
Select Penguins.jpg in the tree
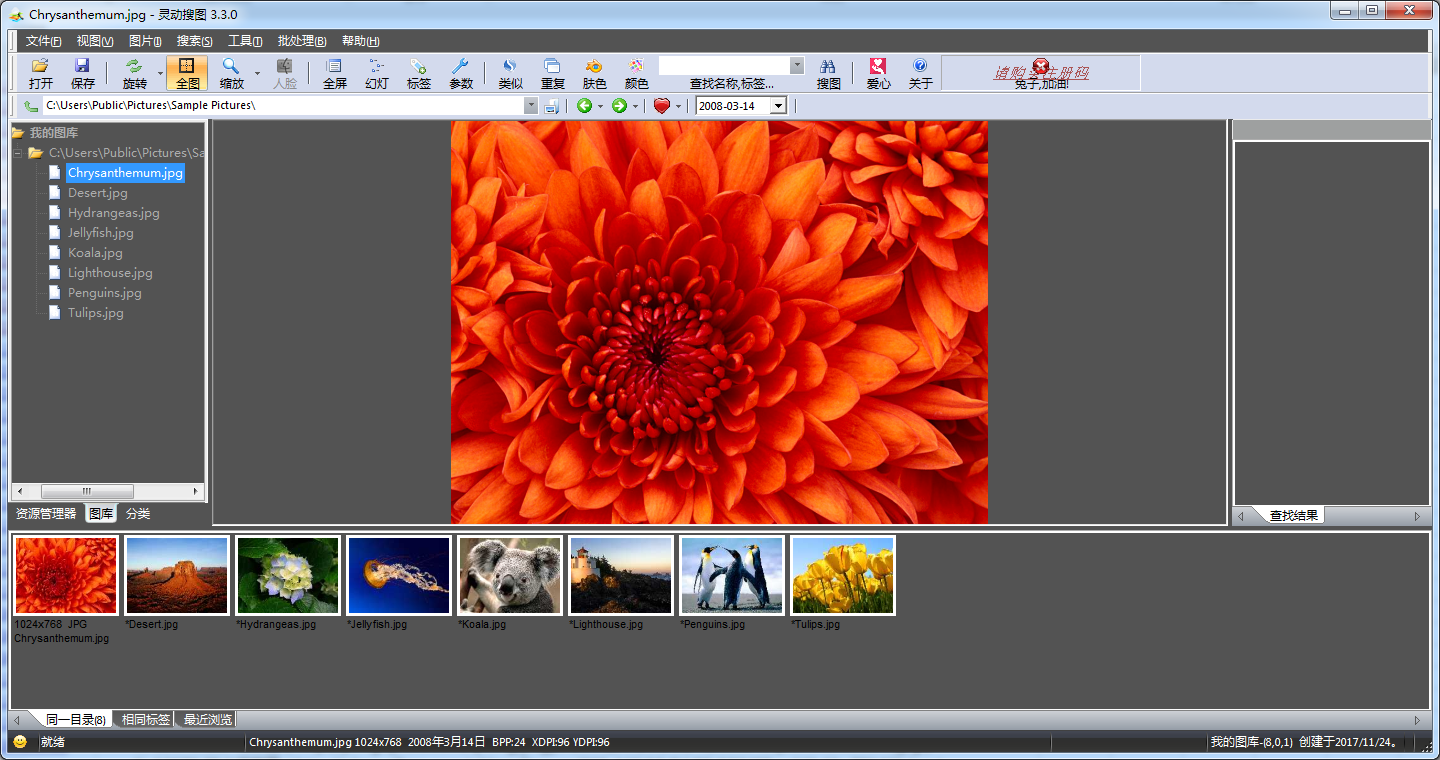105,293
